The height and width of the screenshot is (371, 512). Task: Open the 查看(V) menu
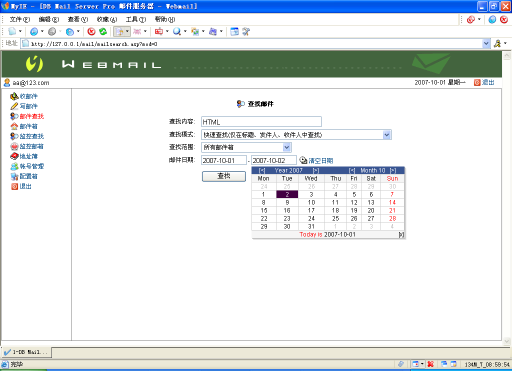(78, 19)
